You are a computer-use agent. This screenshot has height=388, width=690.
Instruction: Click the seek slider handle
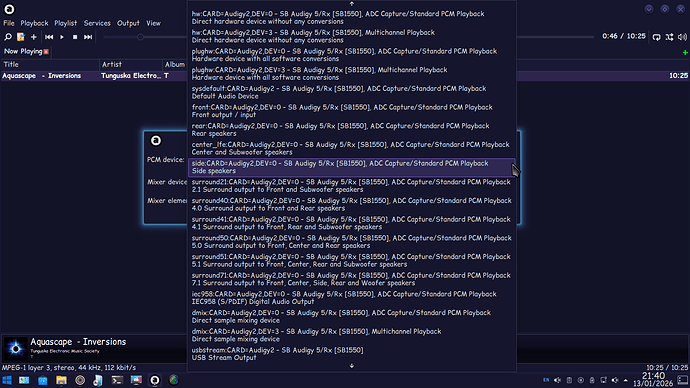point(140,37)
